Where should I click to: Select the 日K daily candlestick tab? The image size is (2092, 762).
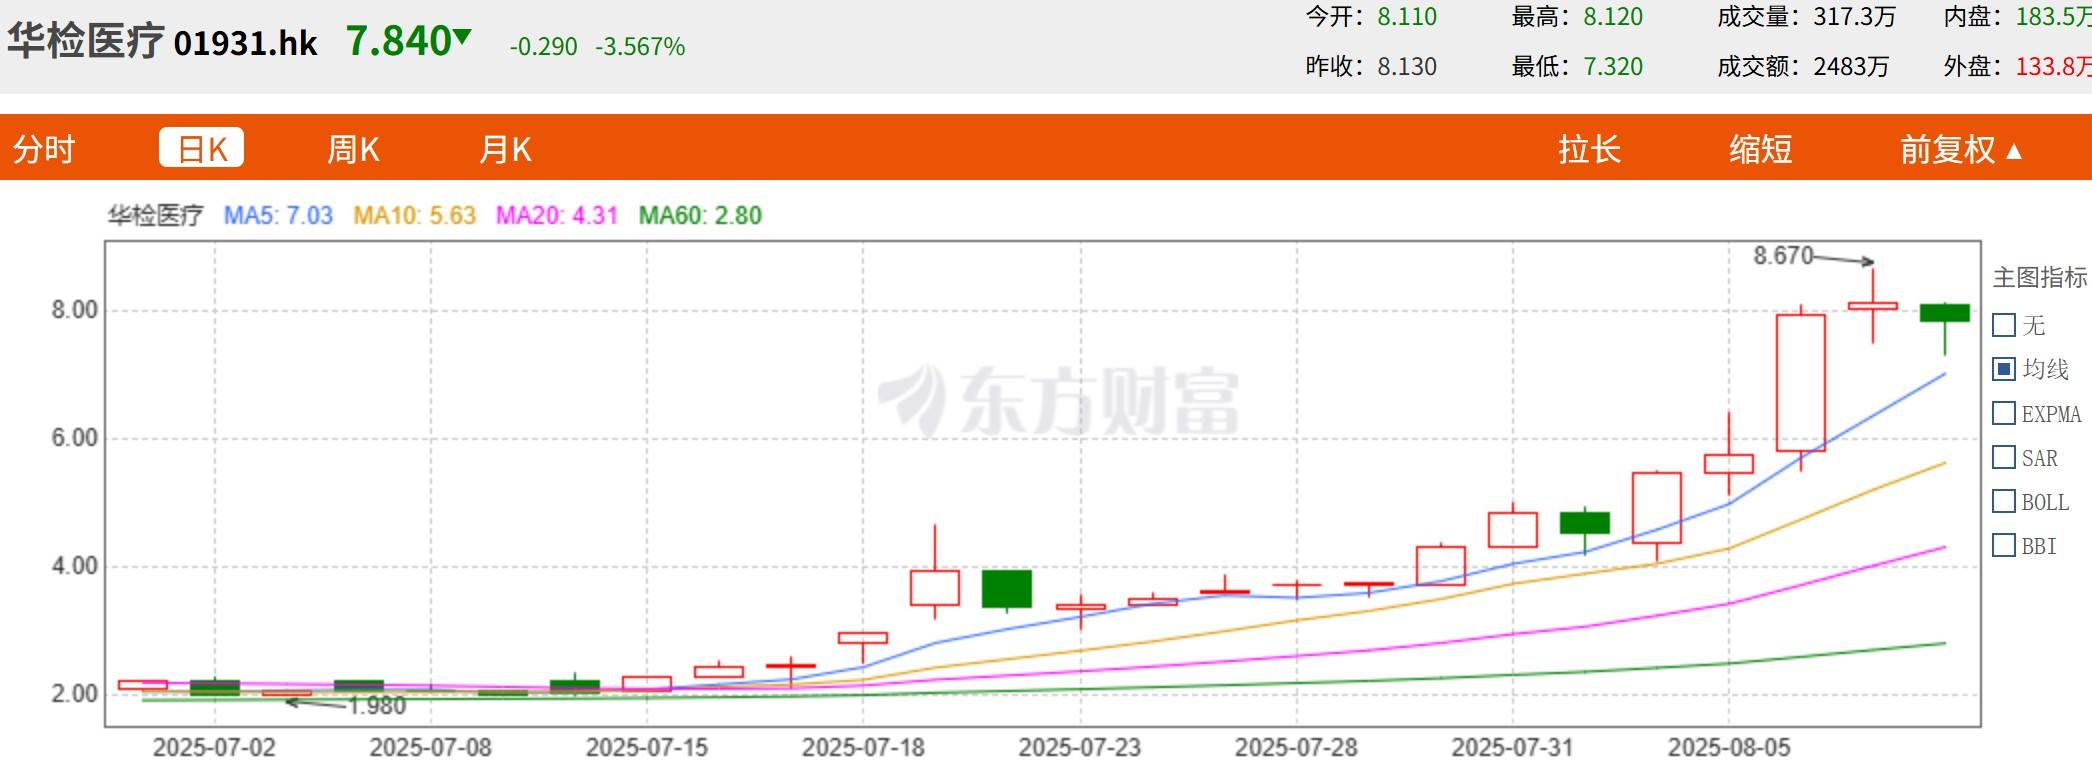202,148
